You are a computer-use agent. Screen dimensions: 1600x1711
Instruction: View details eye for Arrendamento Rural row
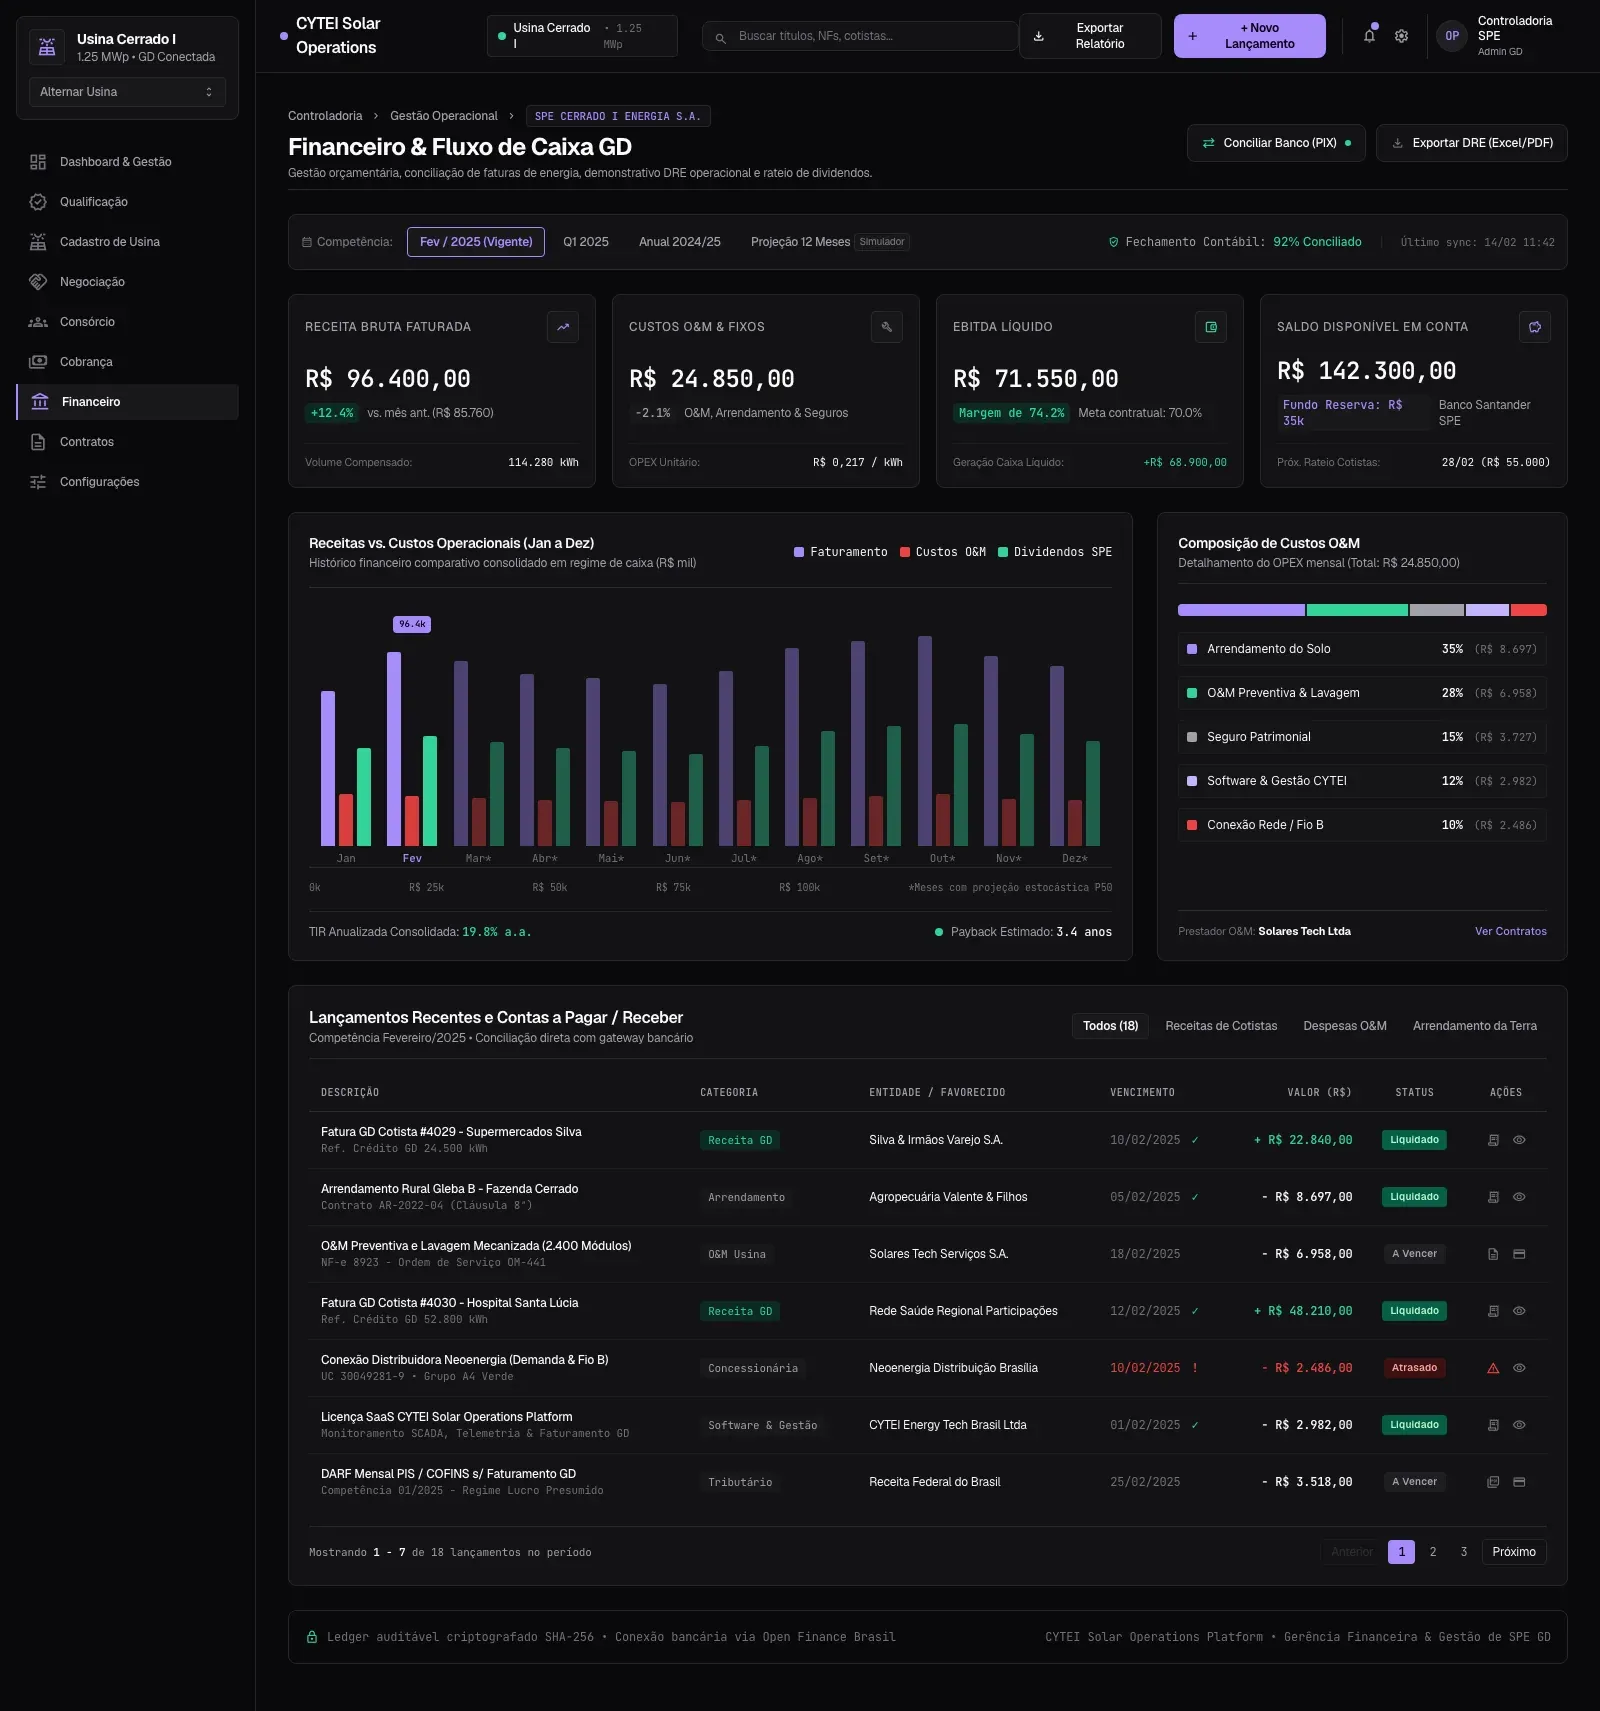tap(1519, 1197)
